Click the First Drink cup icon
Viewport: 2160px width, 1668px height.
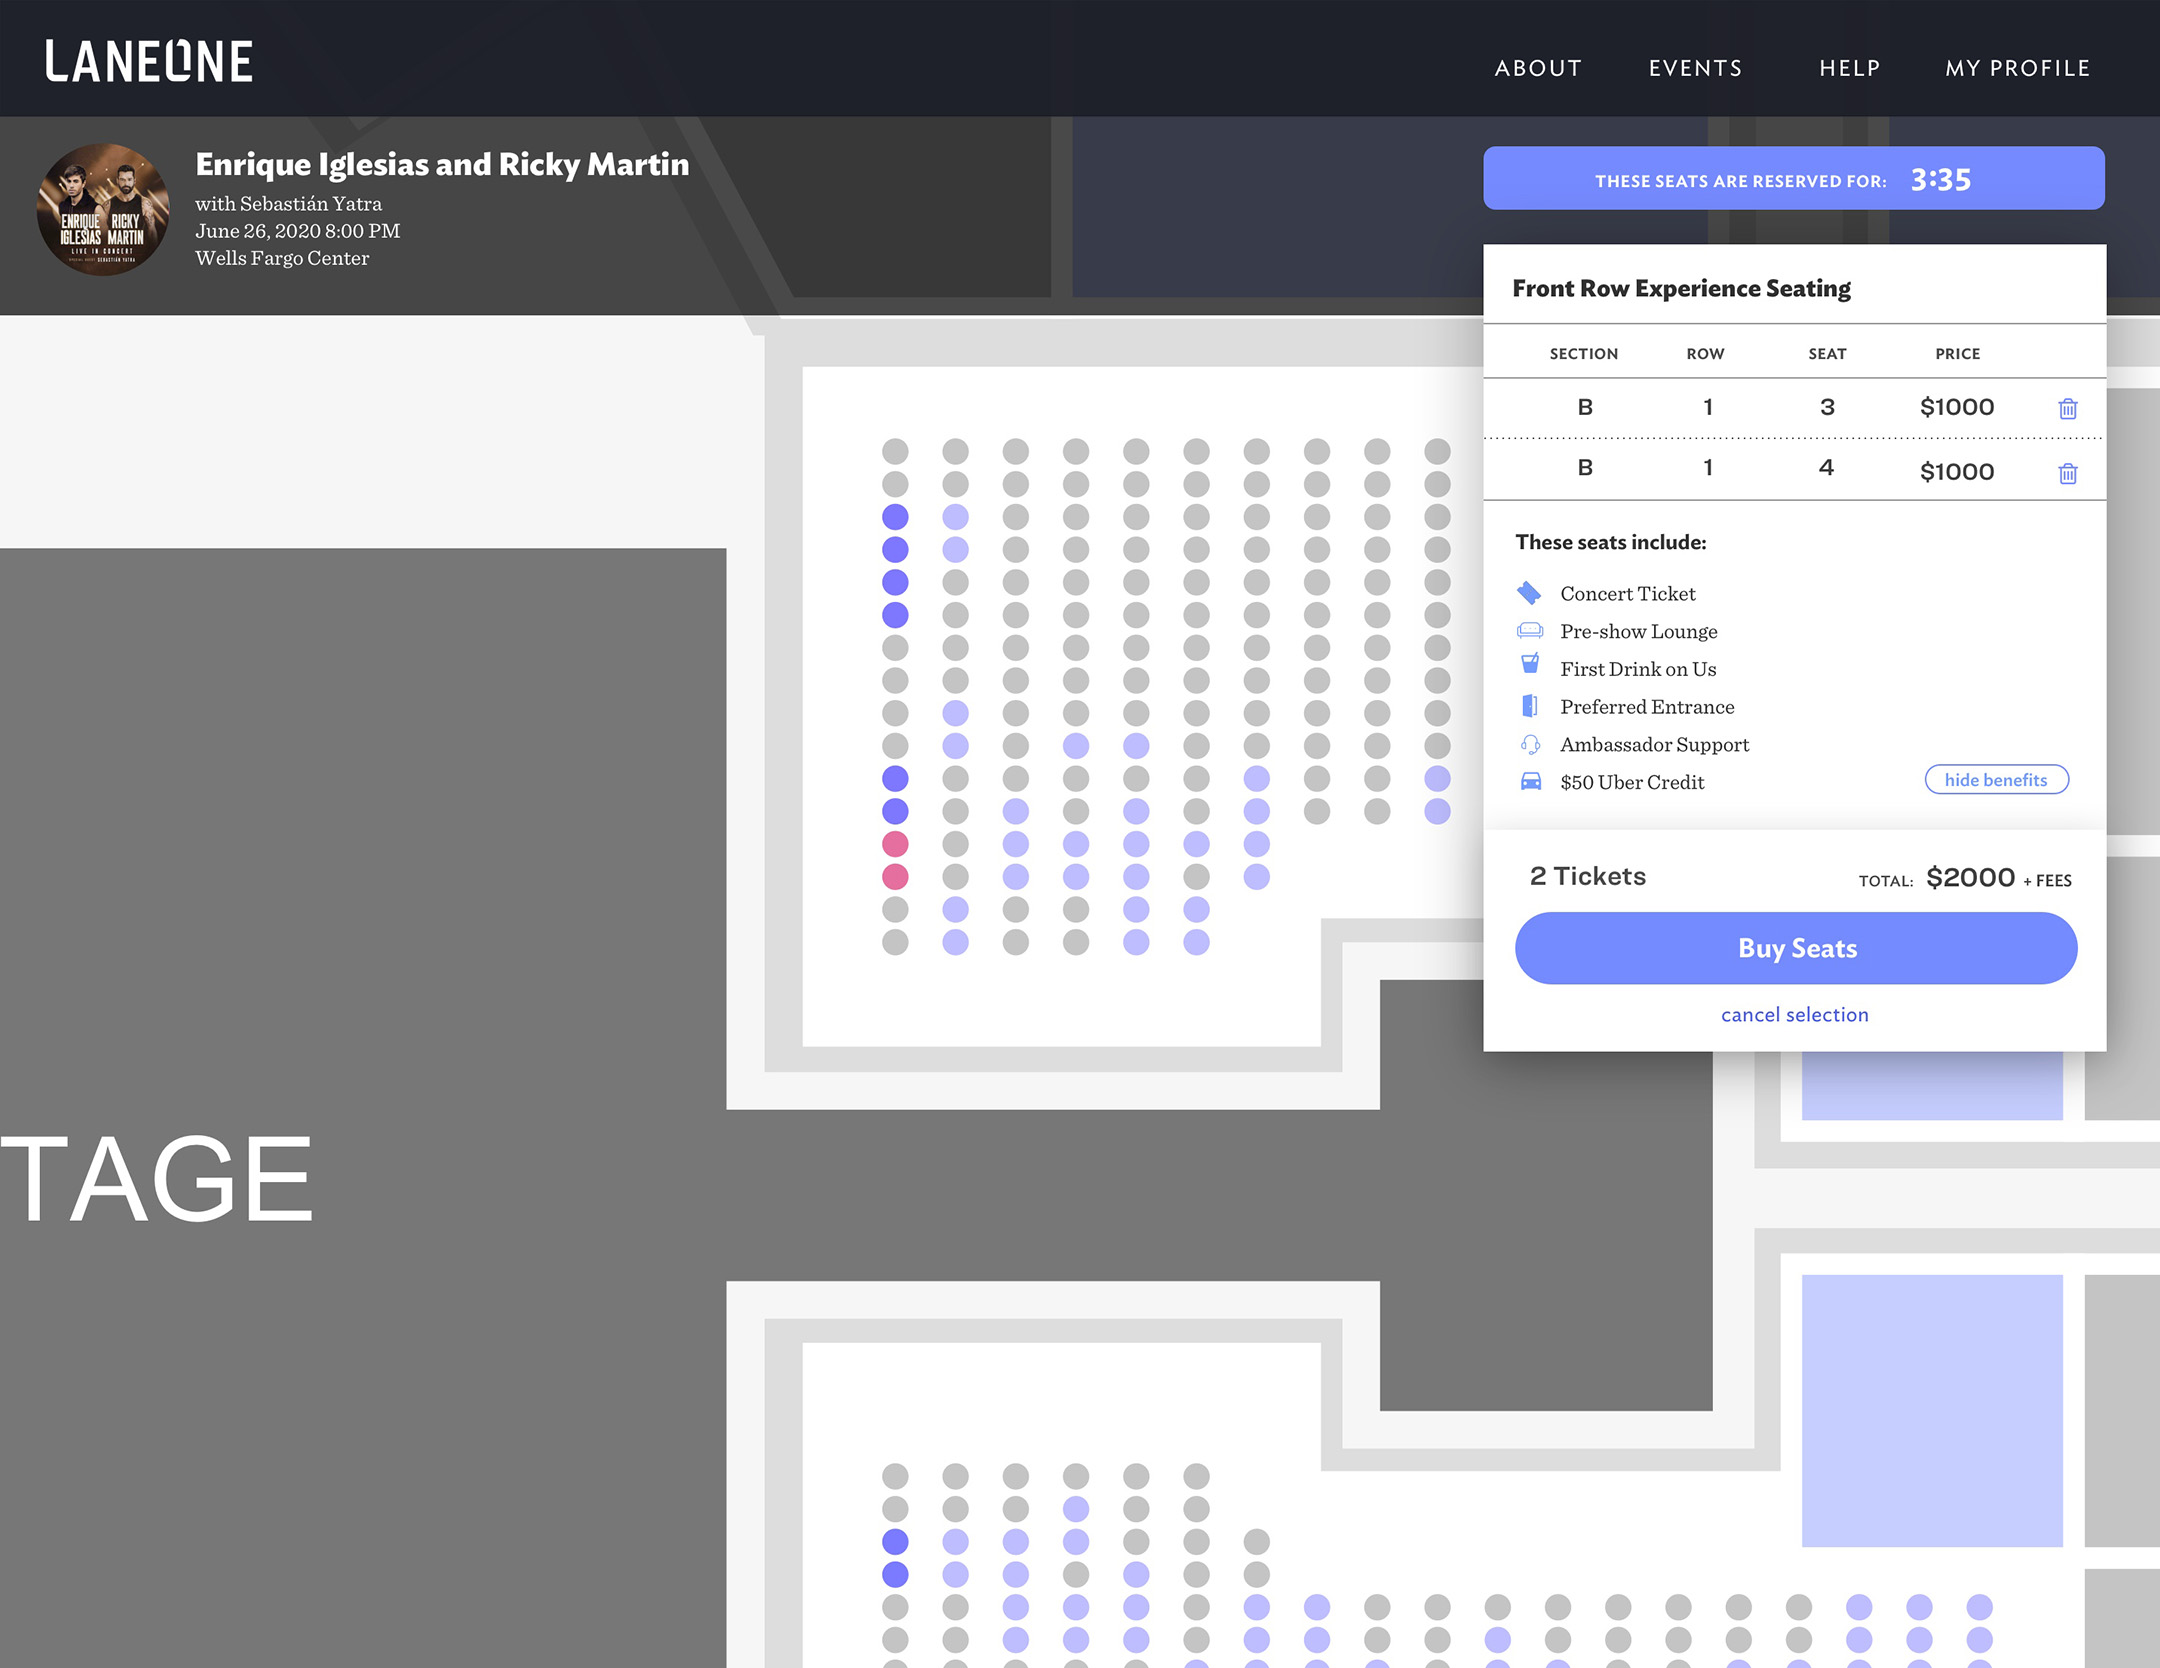pyautogui.click(x=1529, y=664)
